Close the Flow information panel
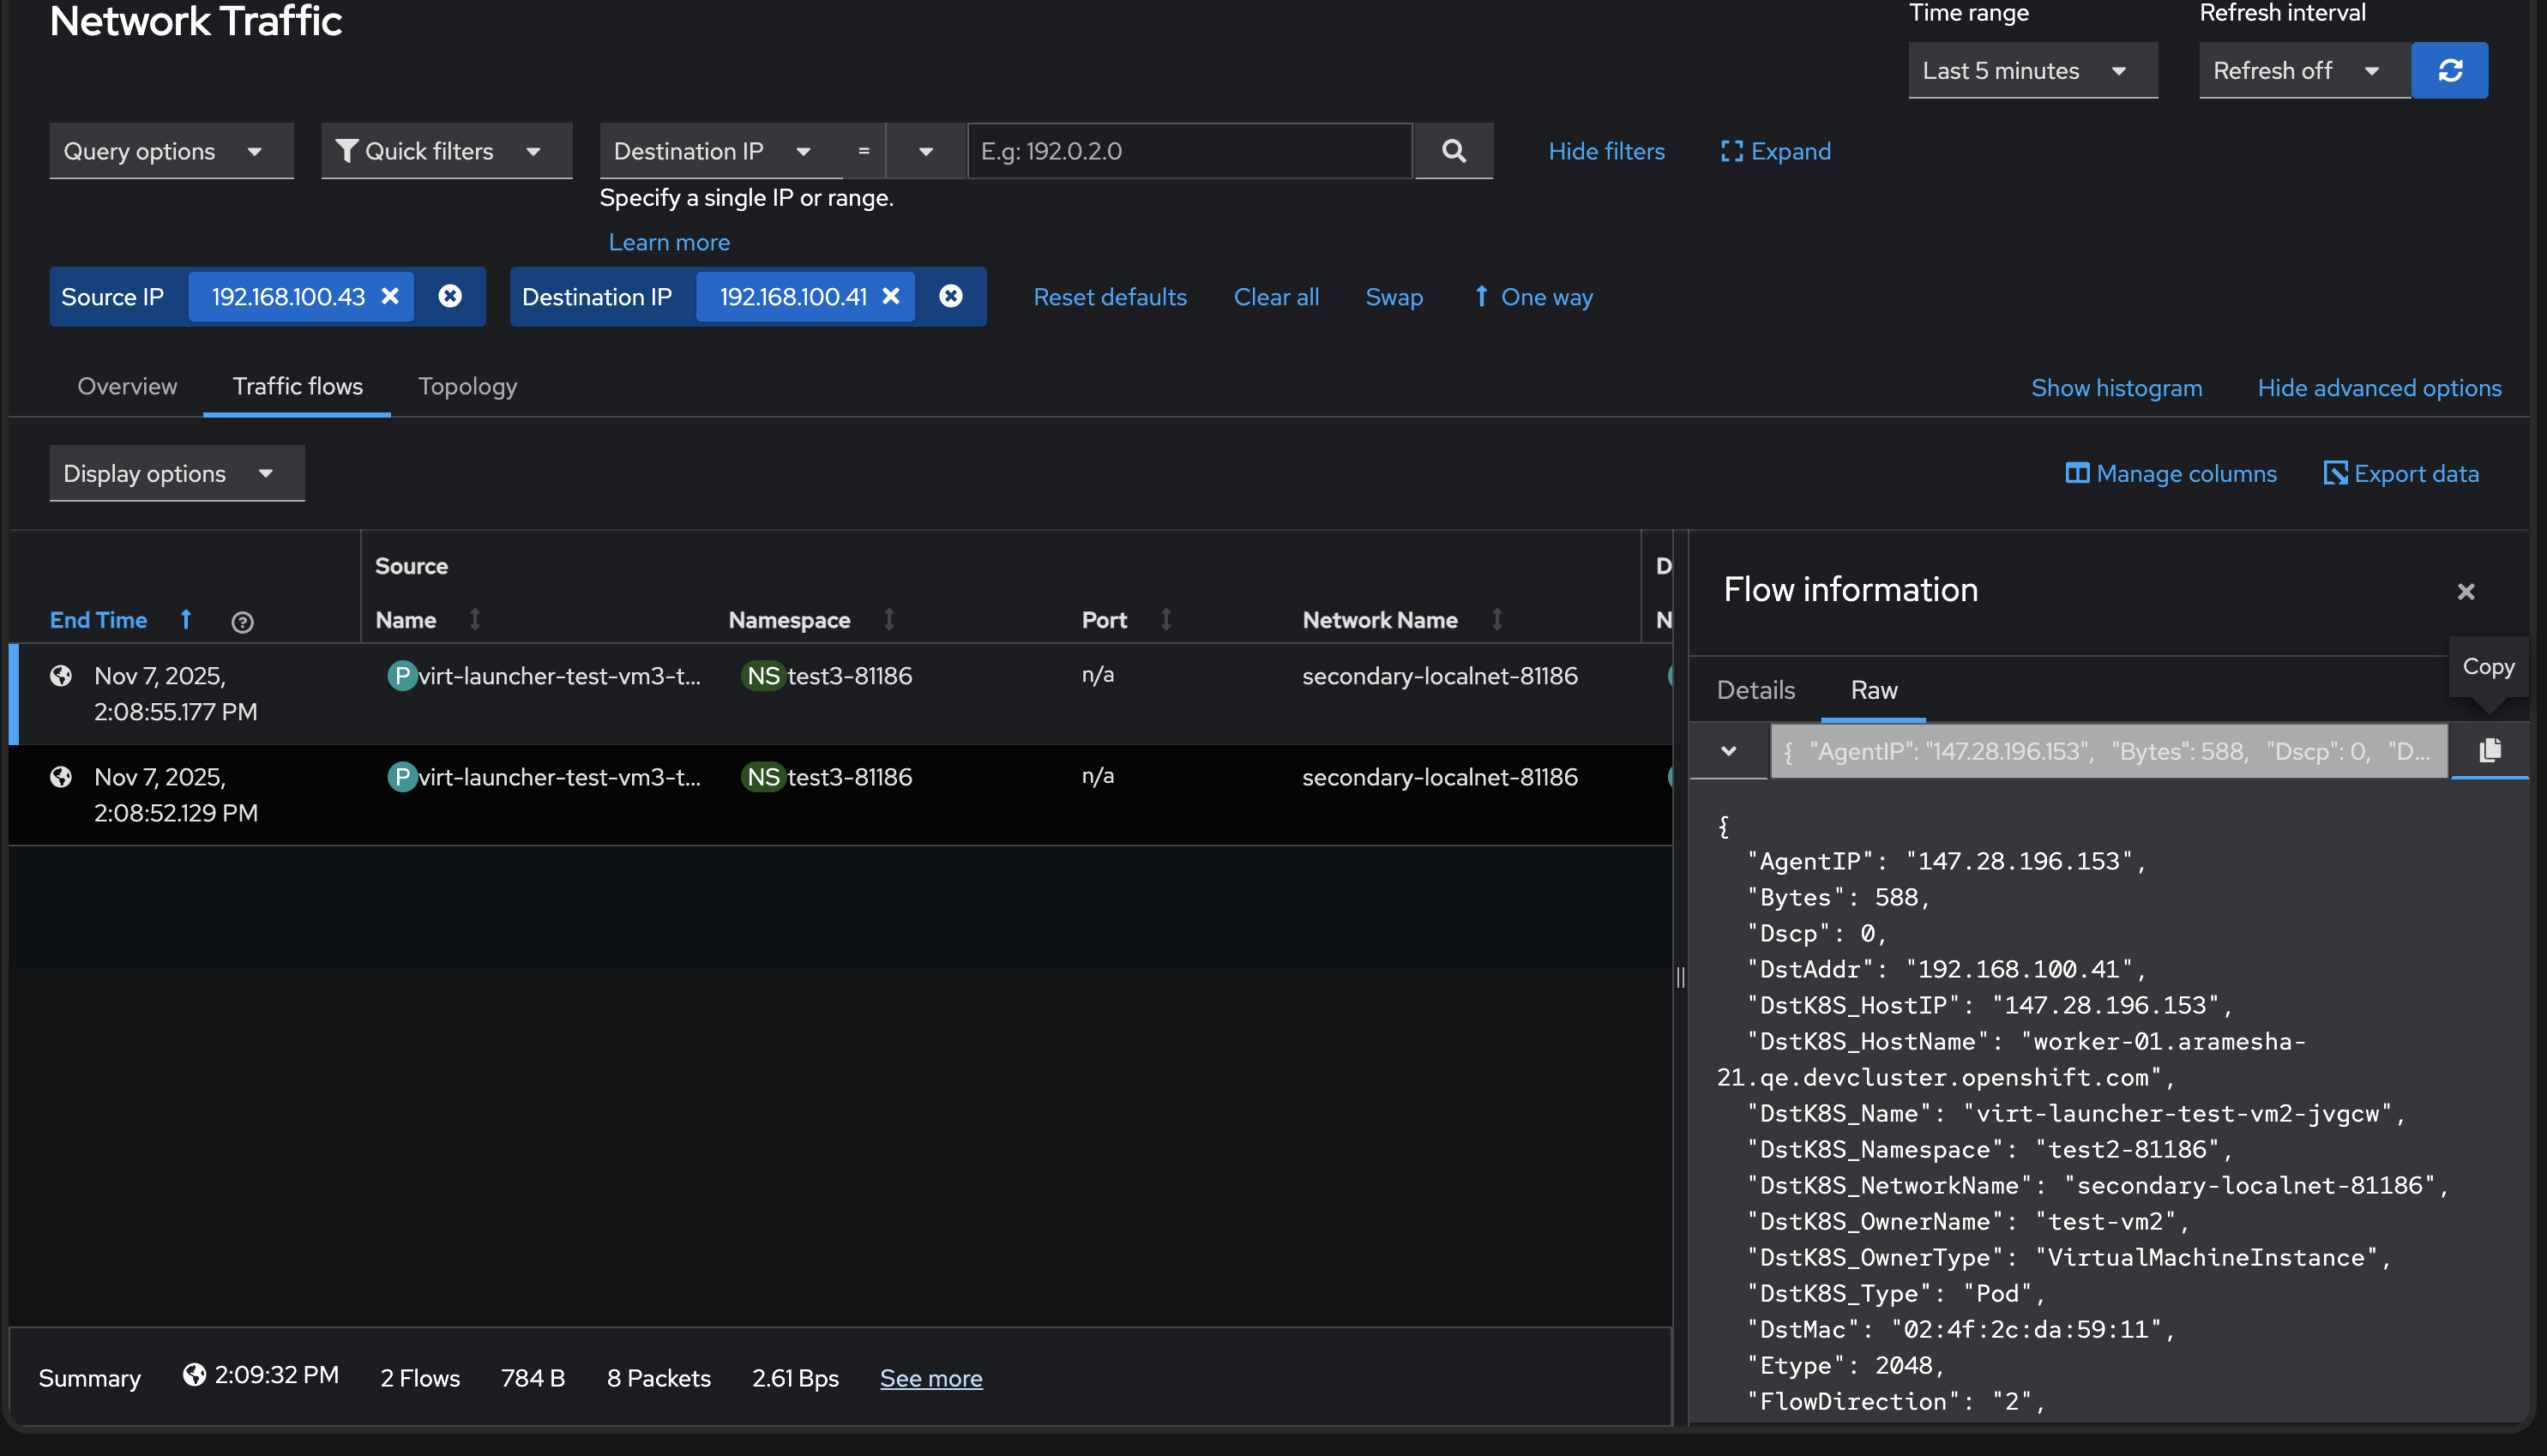This screenshot has height=1456, width=2547. point(2465,592)
